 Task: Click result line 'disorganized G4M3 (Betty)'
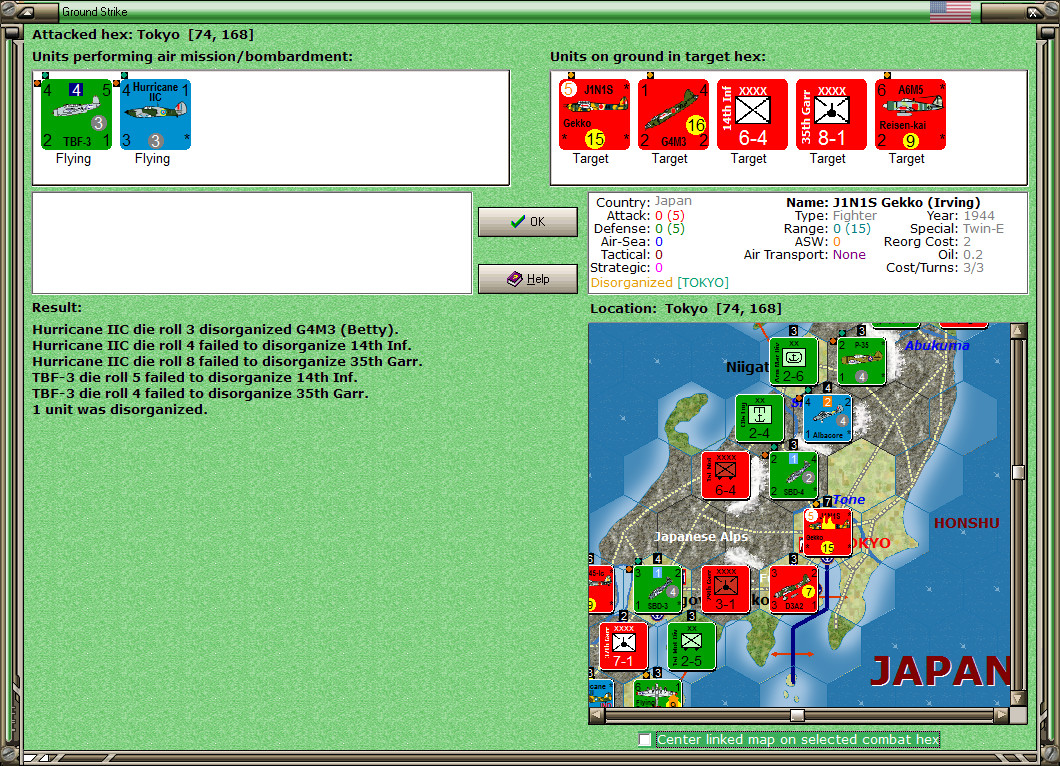pyautogui.click(x=216, y=330)
